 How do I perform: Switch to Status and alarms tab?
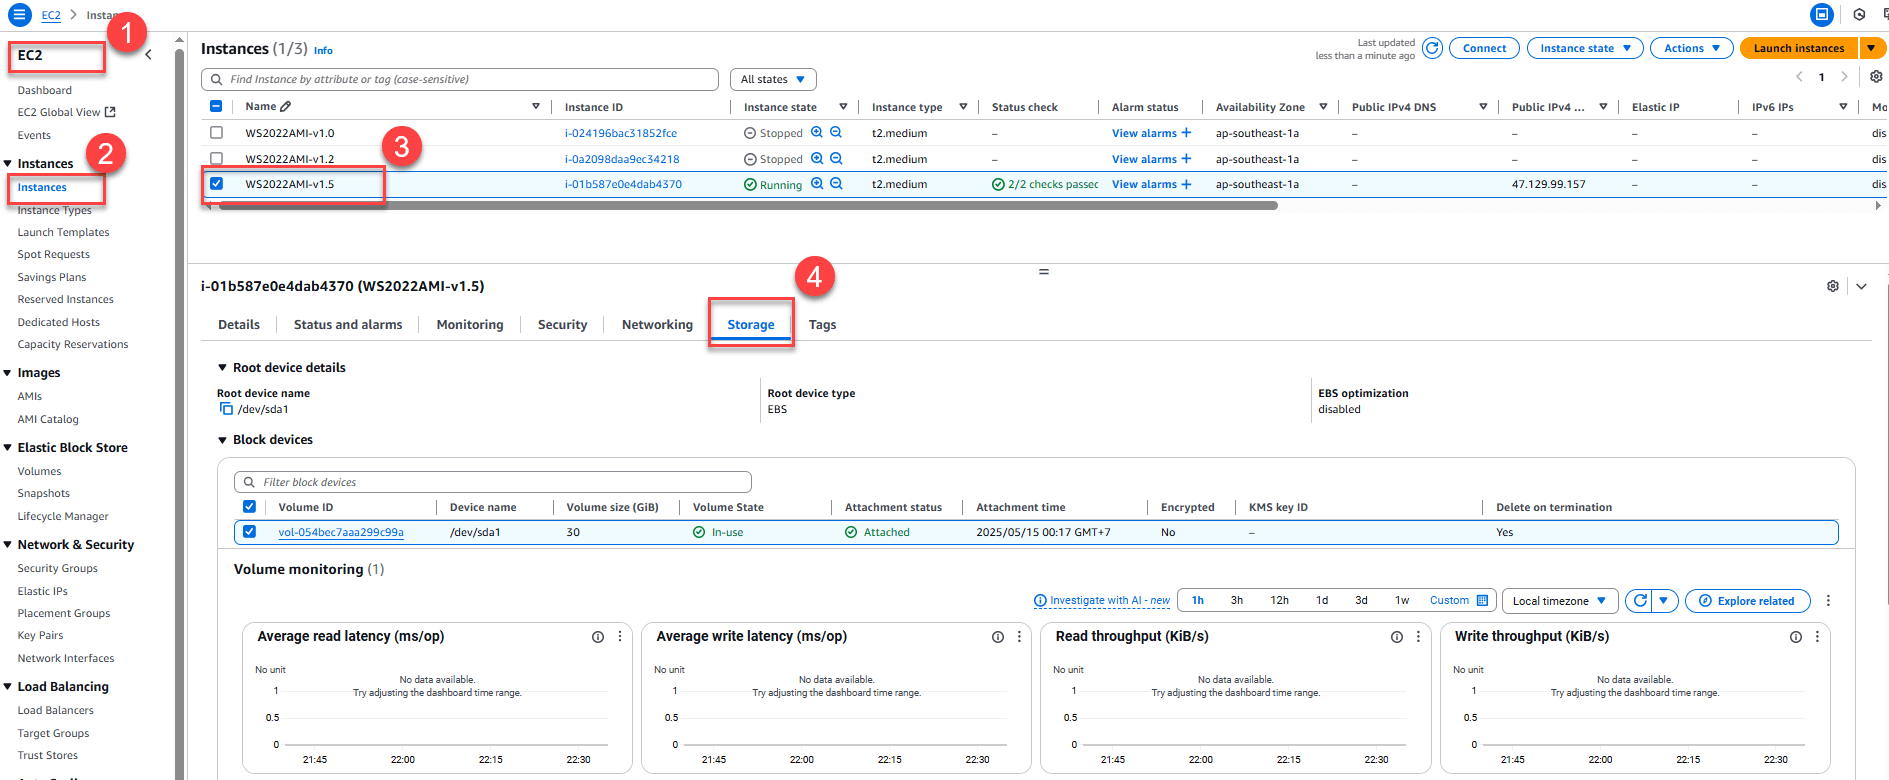point(348,325)
